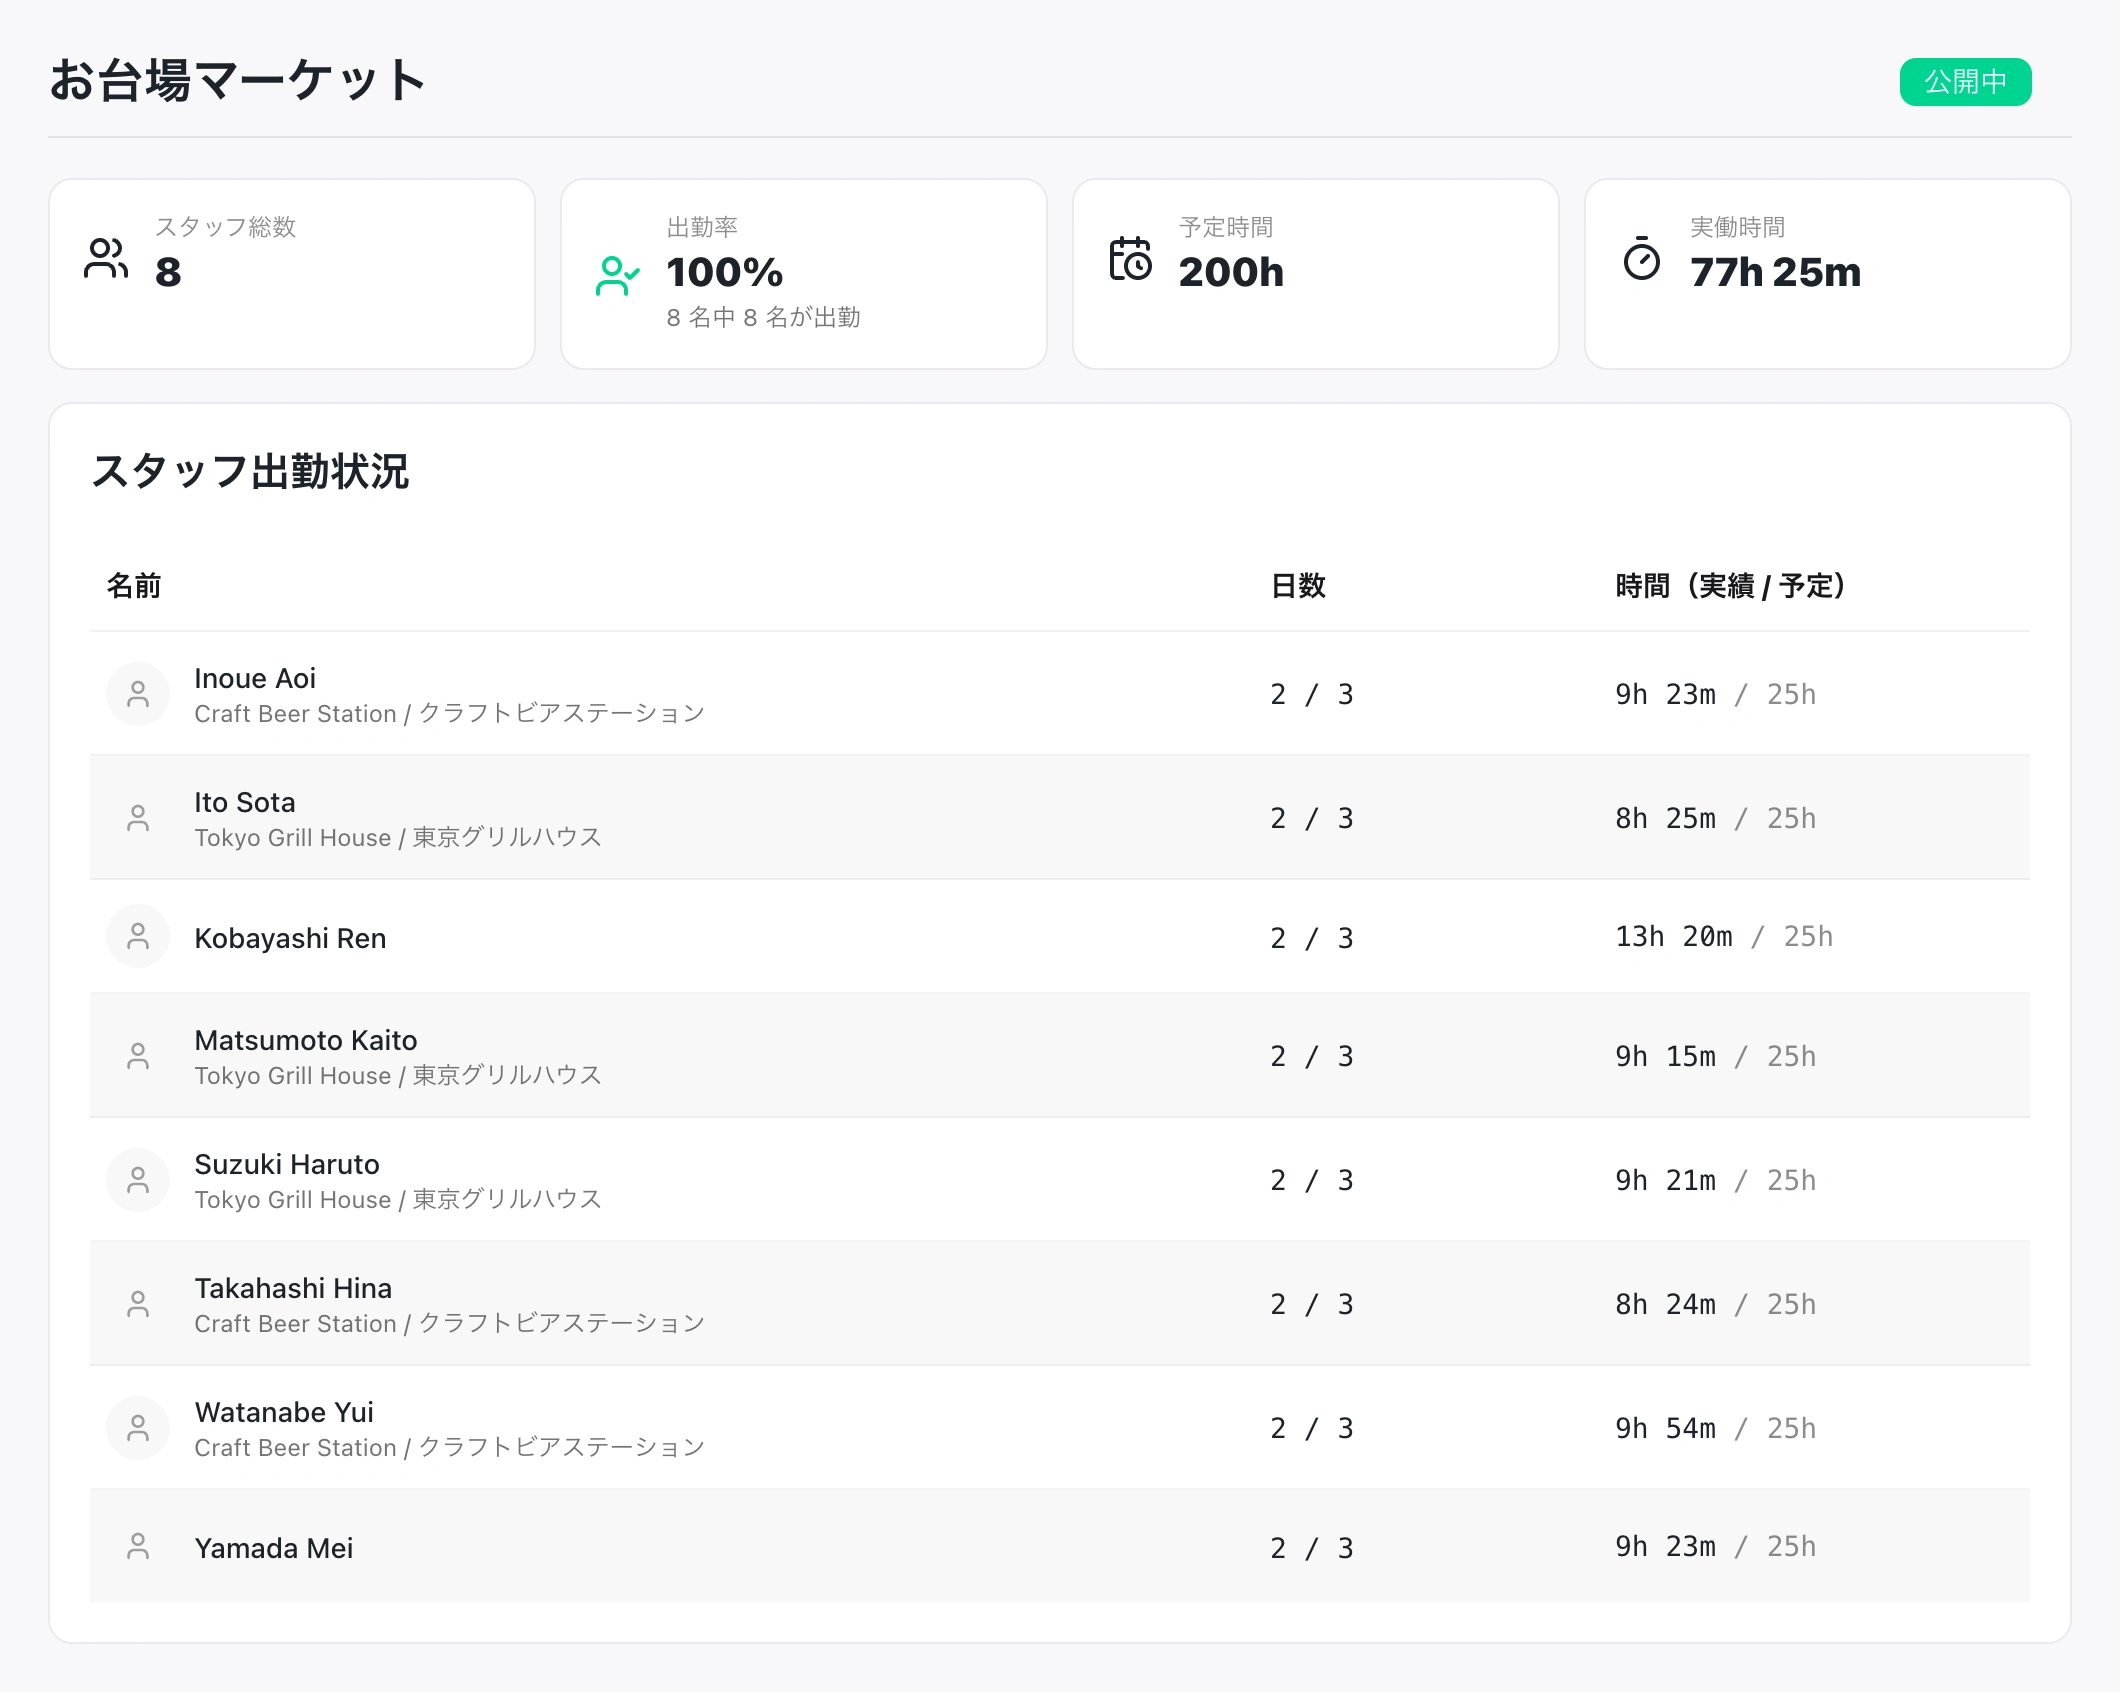Click the 9h 21m hours value
2120x1692 pixels.
pos(1665,1180)
